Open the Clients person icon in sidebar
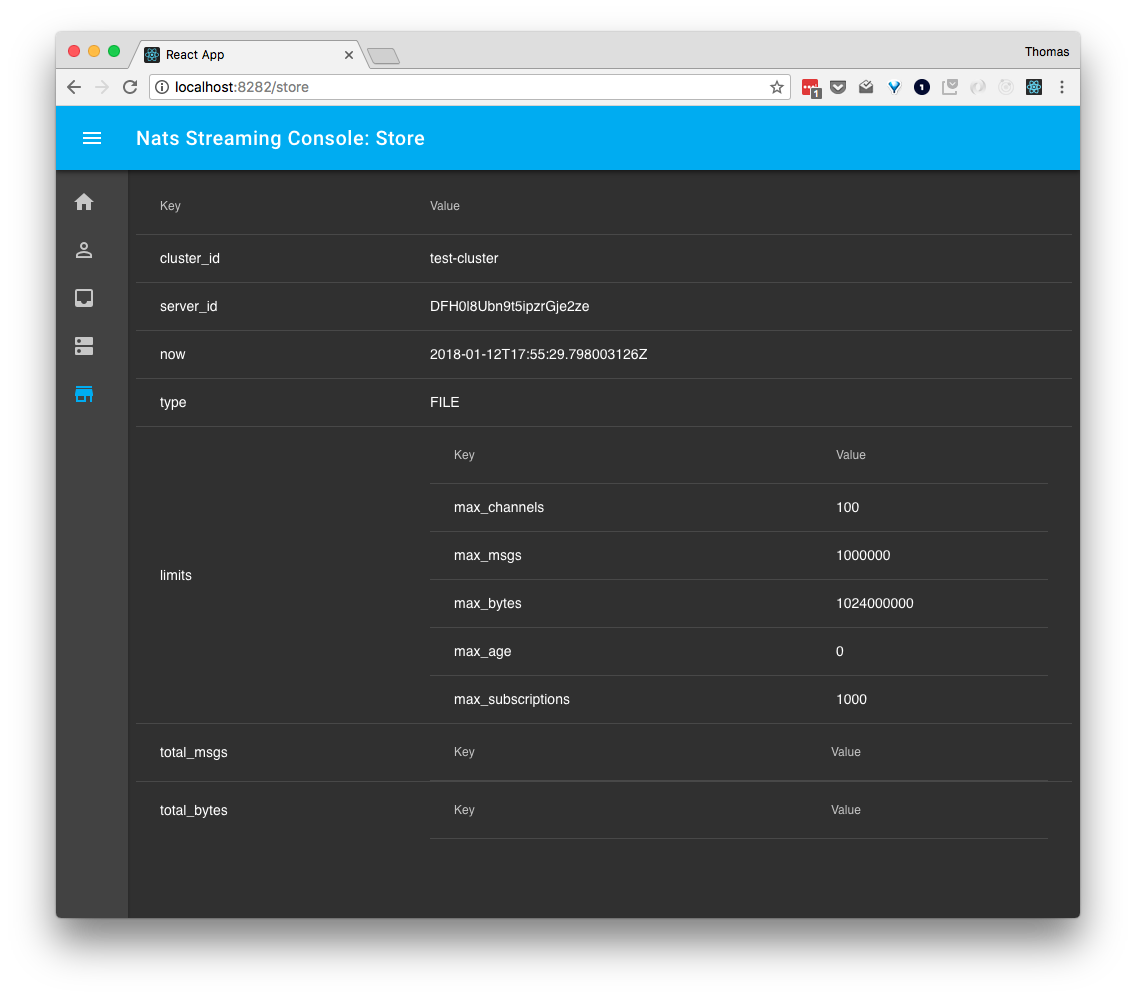The image size is (1136, 998). [x=84, y=250]
